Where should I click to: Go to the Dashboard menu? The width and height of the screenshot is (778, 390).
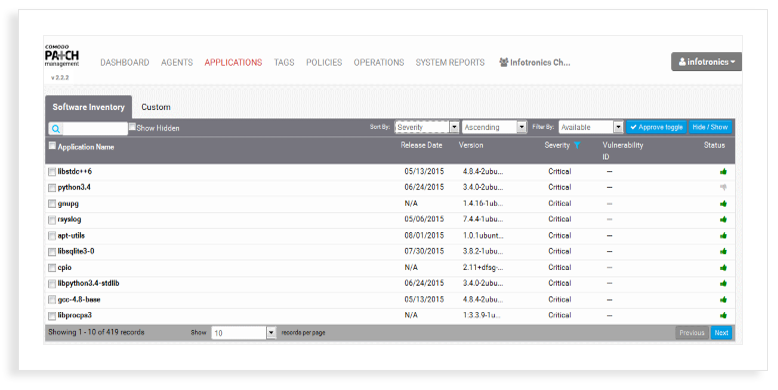coord(125,63)
